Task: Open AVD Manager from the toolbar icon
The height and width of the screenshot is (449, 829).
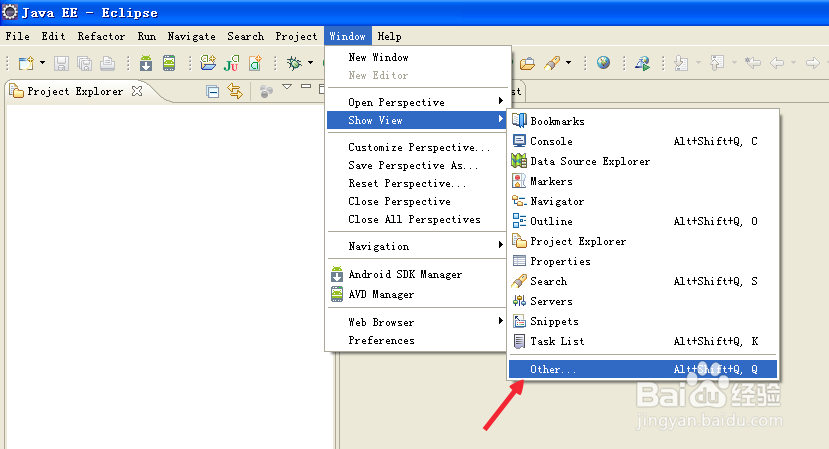Action: [x=169, y=63]
